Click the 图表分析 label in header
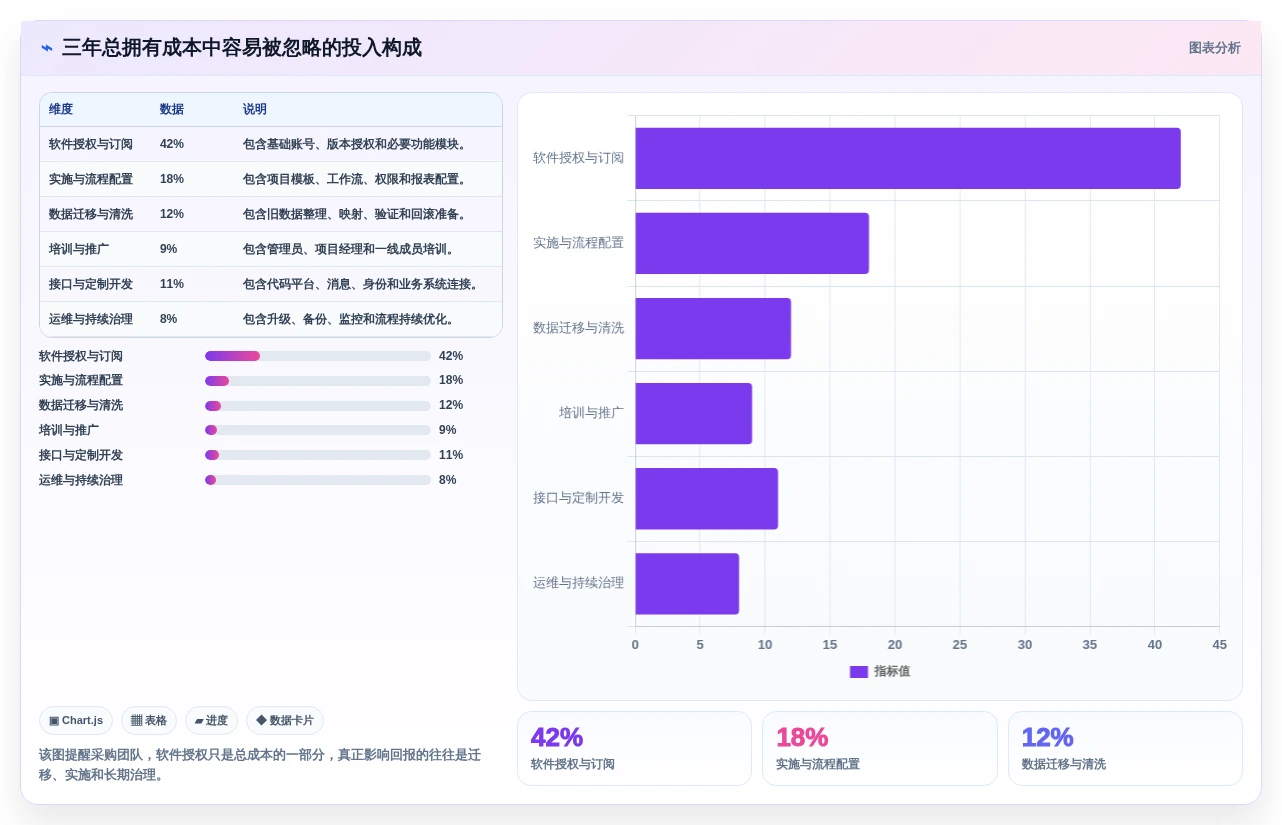The height and width of the screenshot is (825, 1282). pyautogui.click(x=1214, y=48)
